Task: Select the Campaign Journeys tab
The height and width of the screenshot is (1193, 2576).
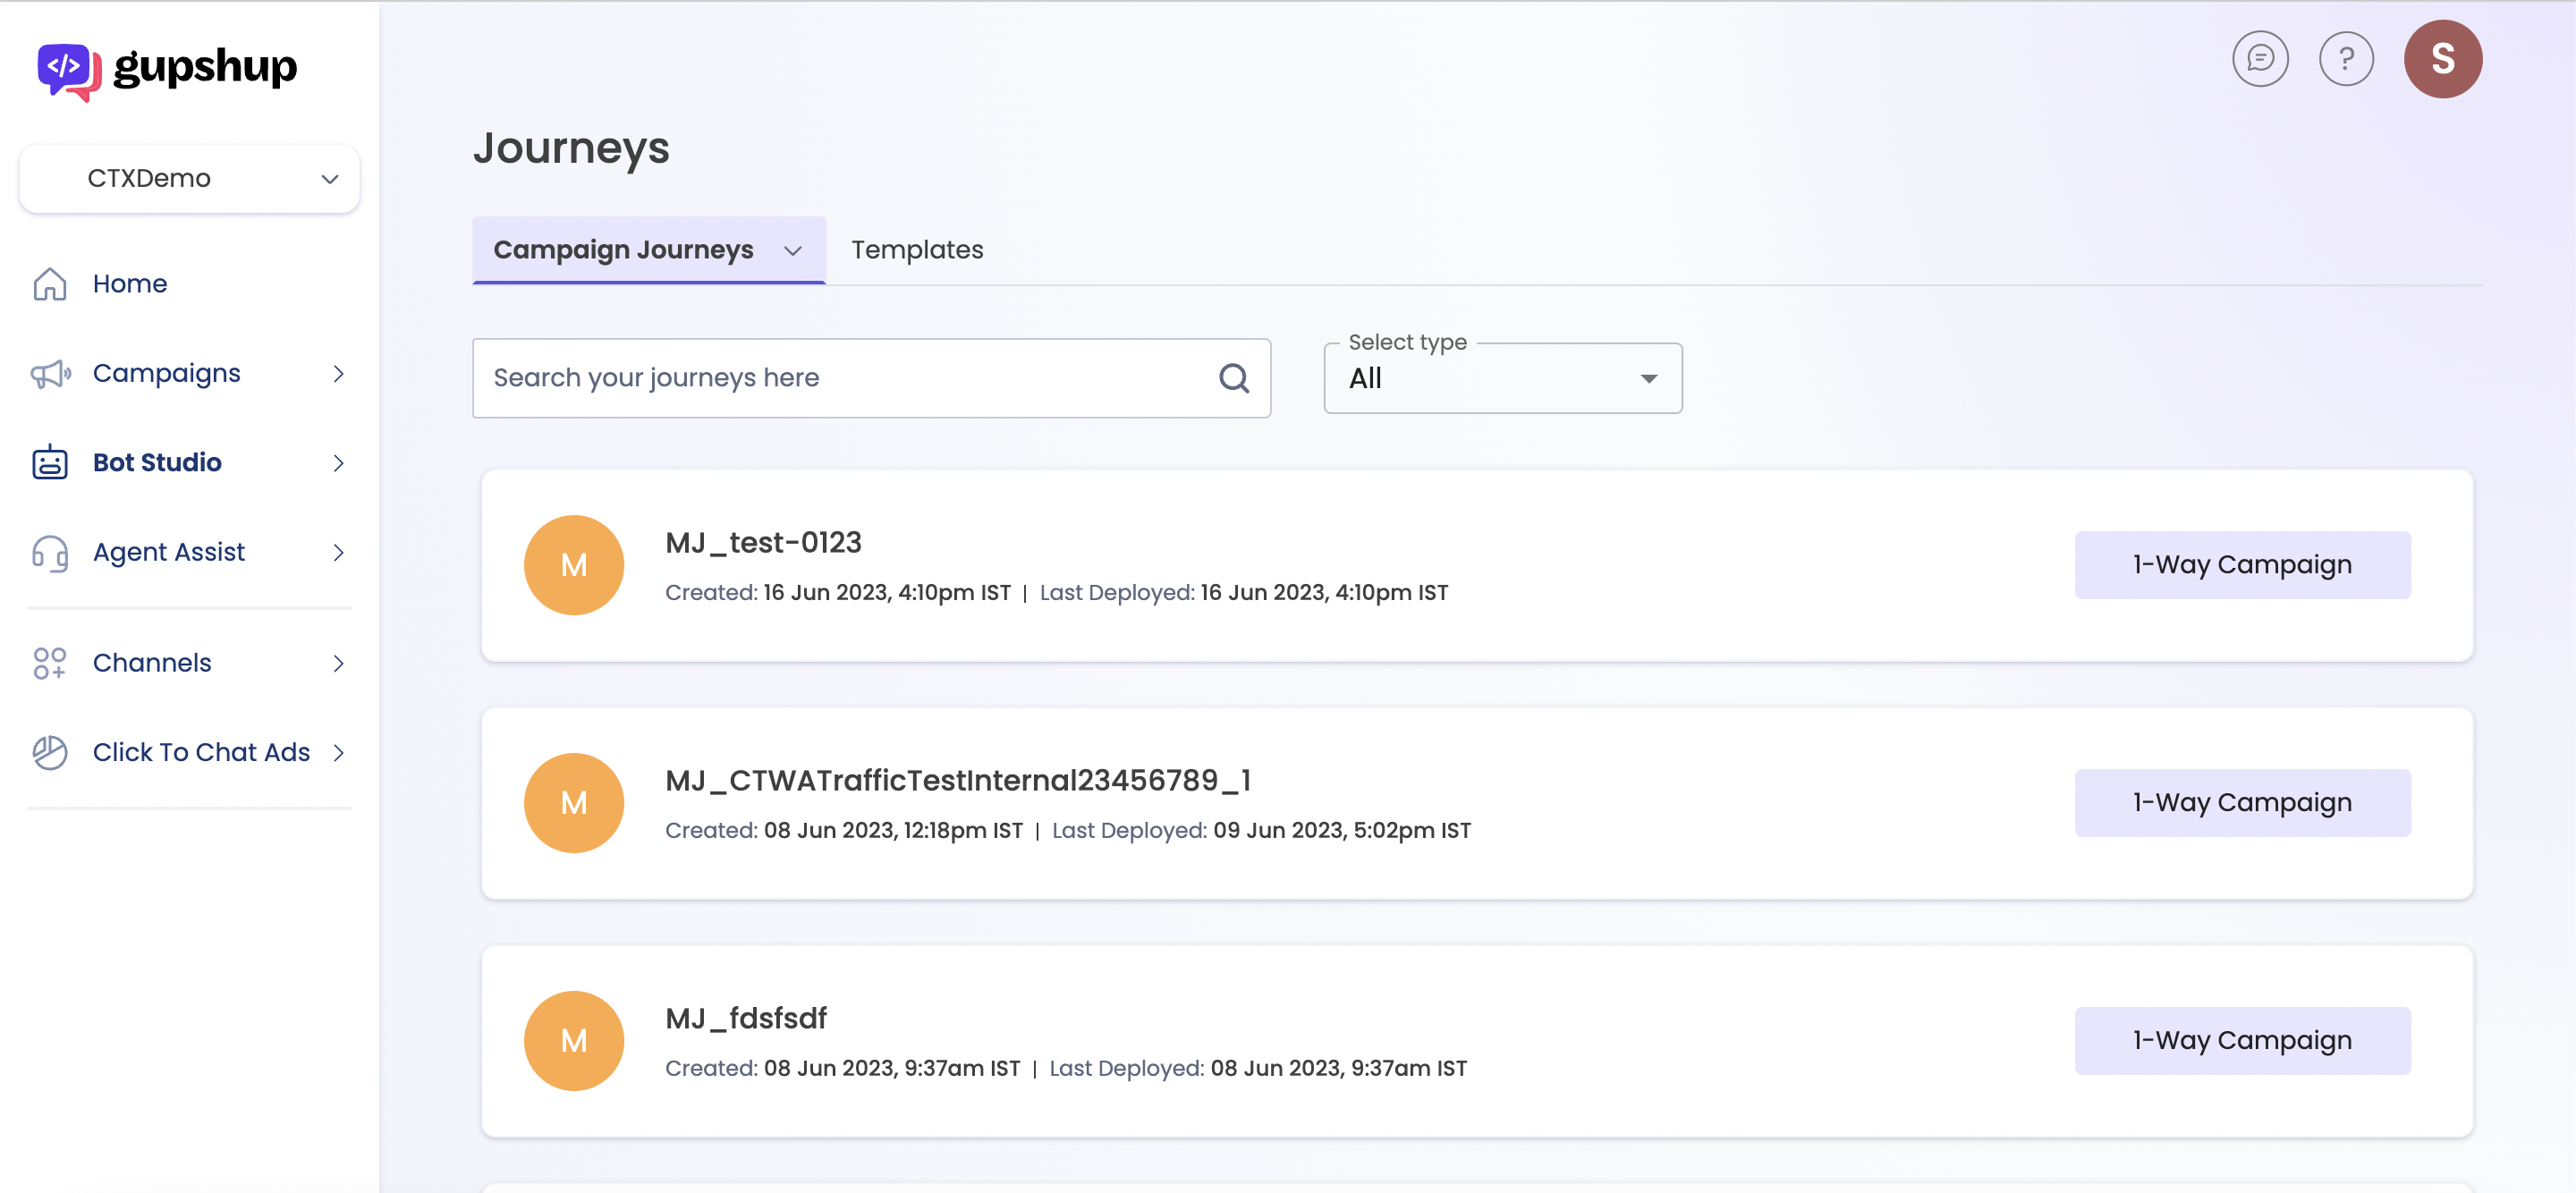Action: [623, 250]
